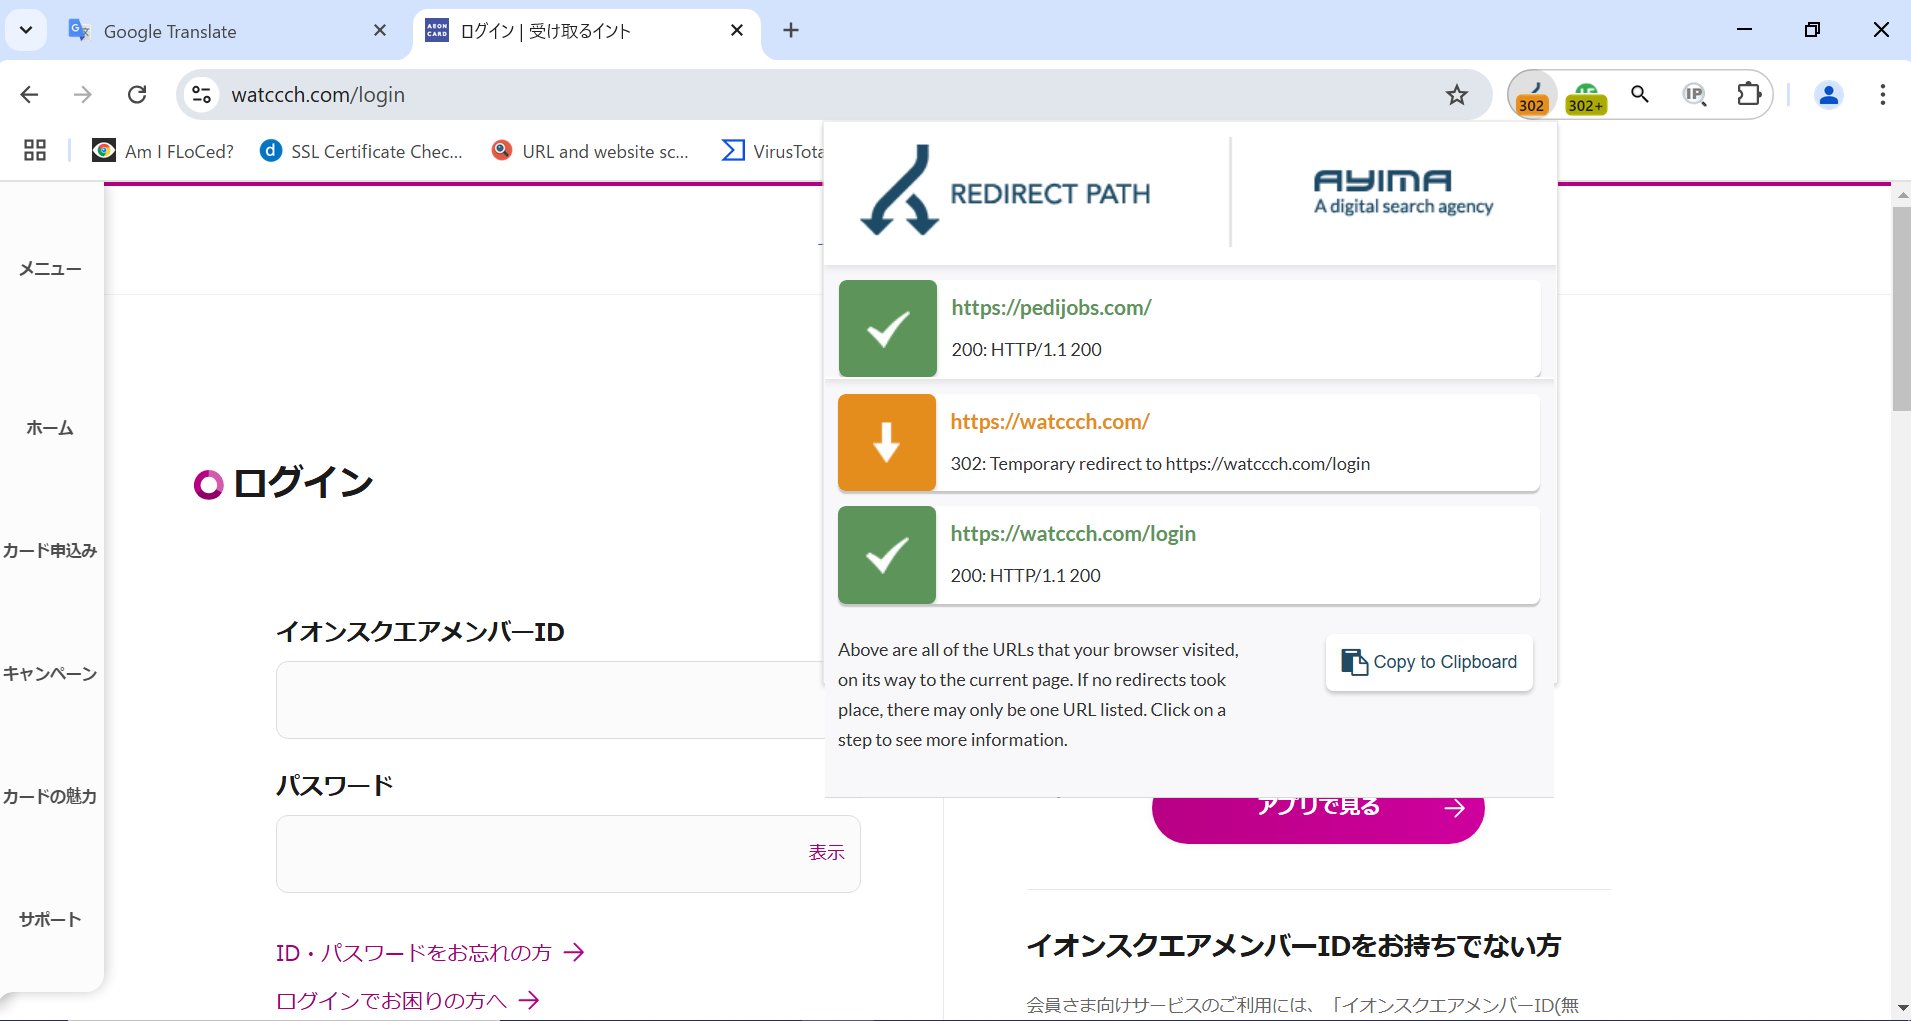Close the ログイン tab
Screen dimensions: 1911x1021
737,30
